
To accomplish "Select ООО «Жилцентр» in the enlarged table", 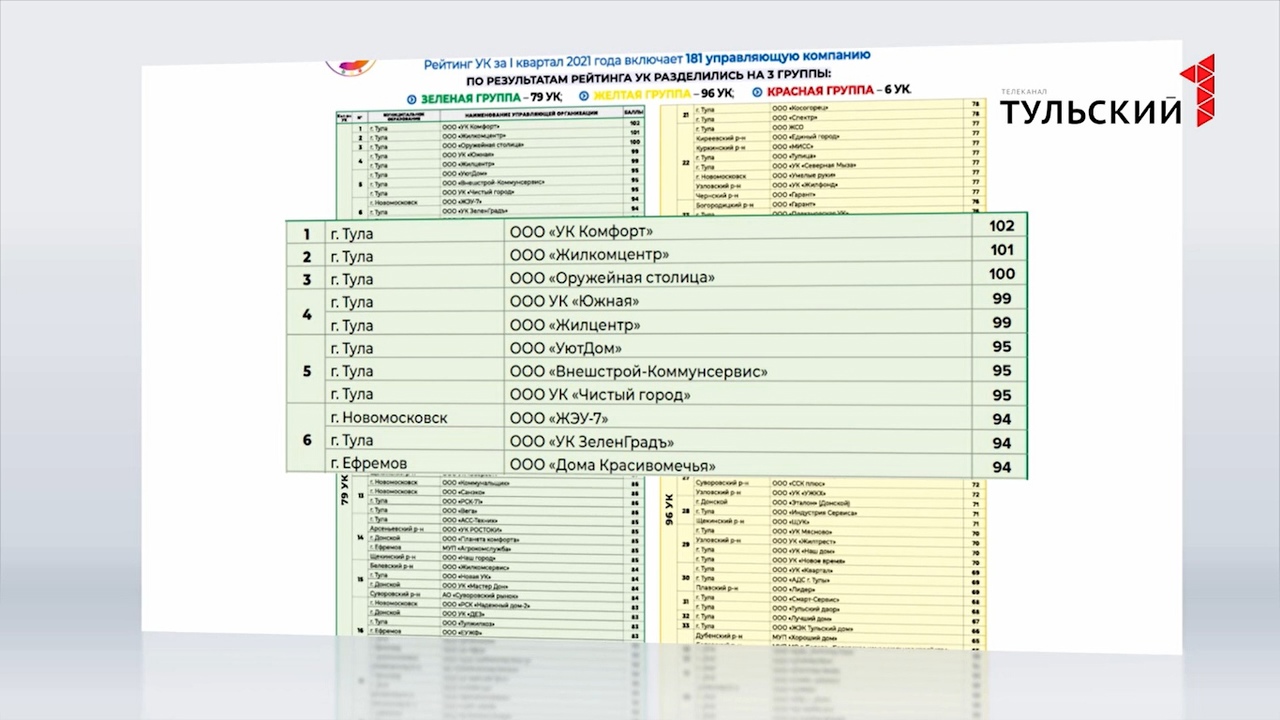I will click(575, 325).
